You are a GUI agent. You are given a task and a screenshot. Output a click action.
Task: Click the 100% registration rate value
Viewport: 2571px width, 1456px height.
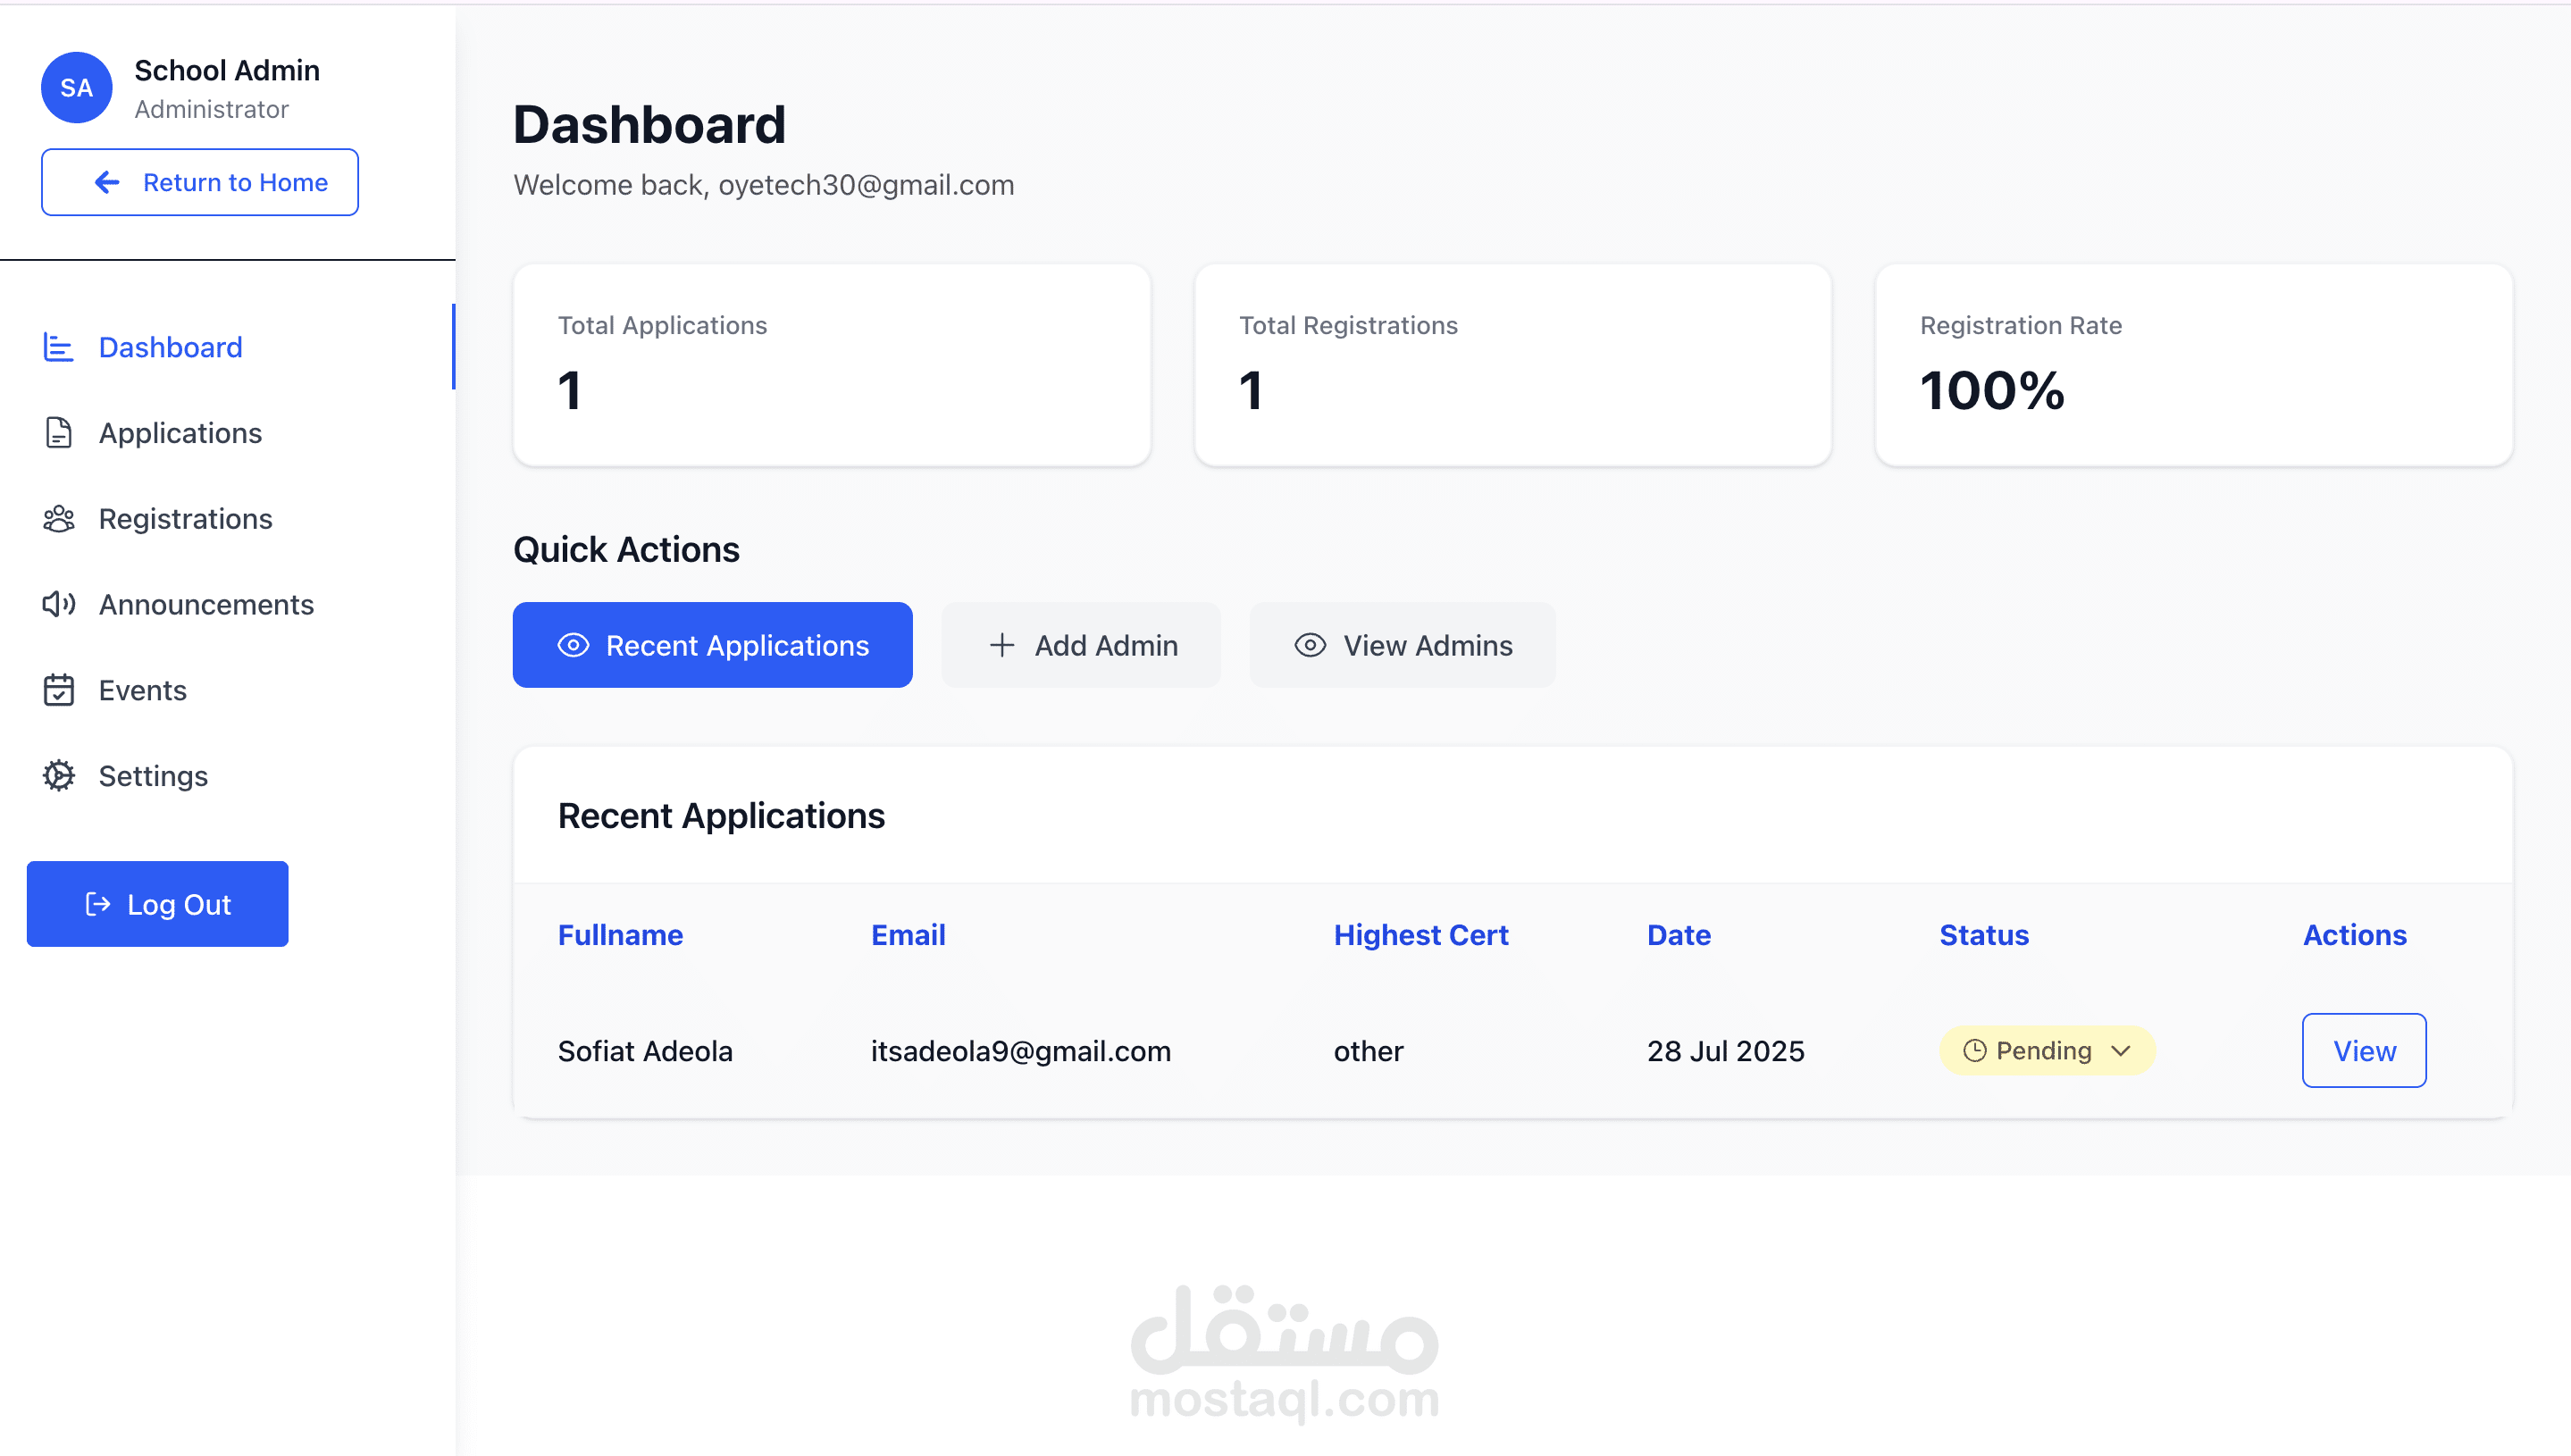1992,390
